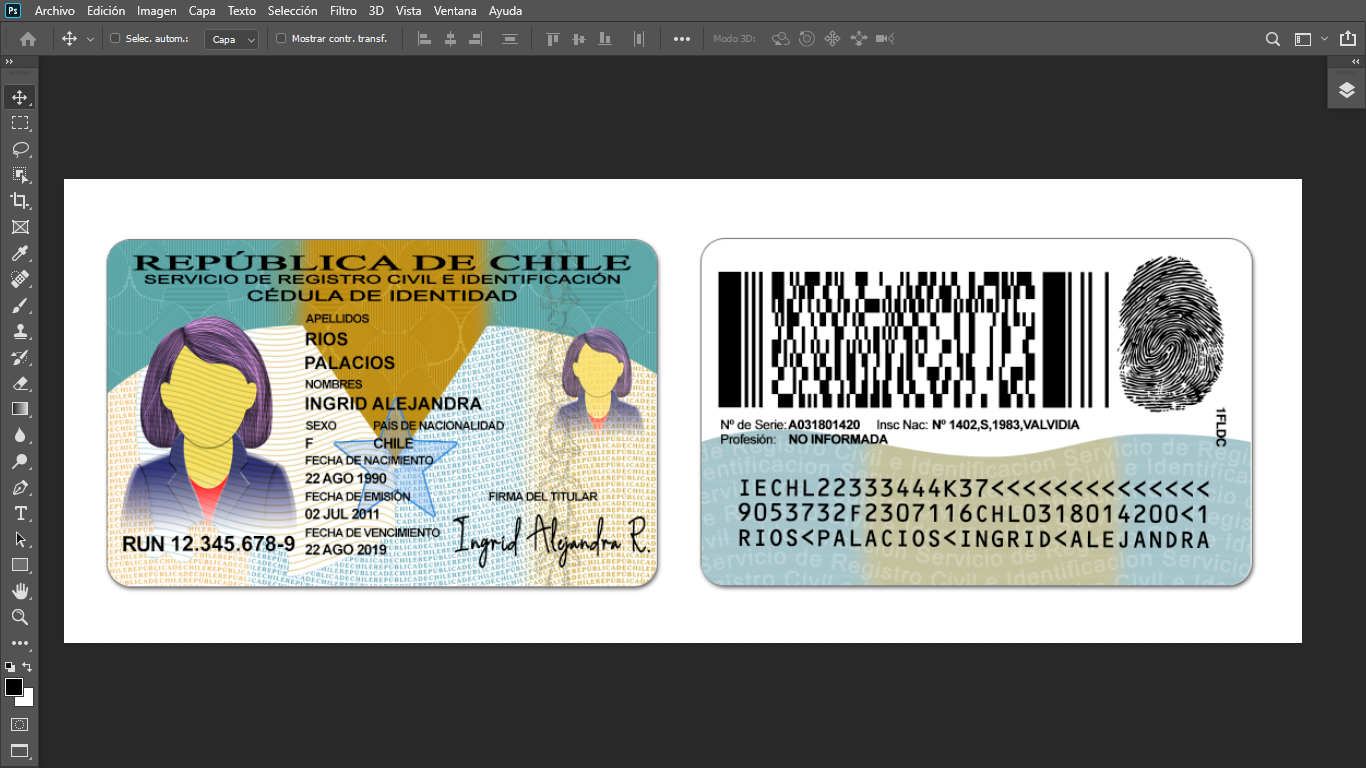Image resolution: width=1366 pixels, height=768 pixels.
Task: Open the 3D menu
Action: click(376, 11)
